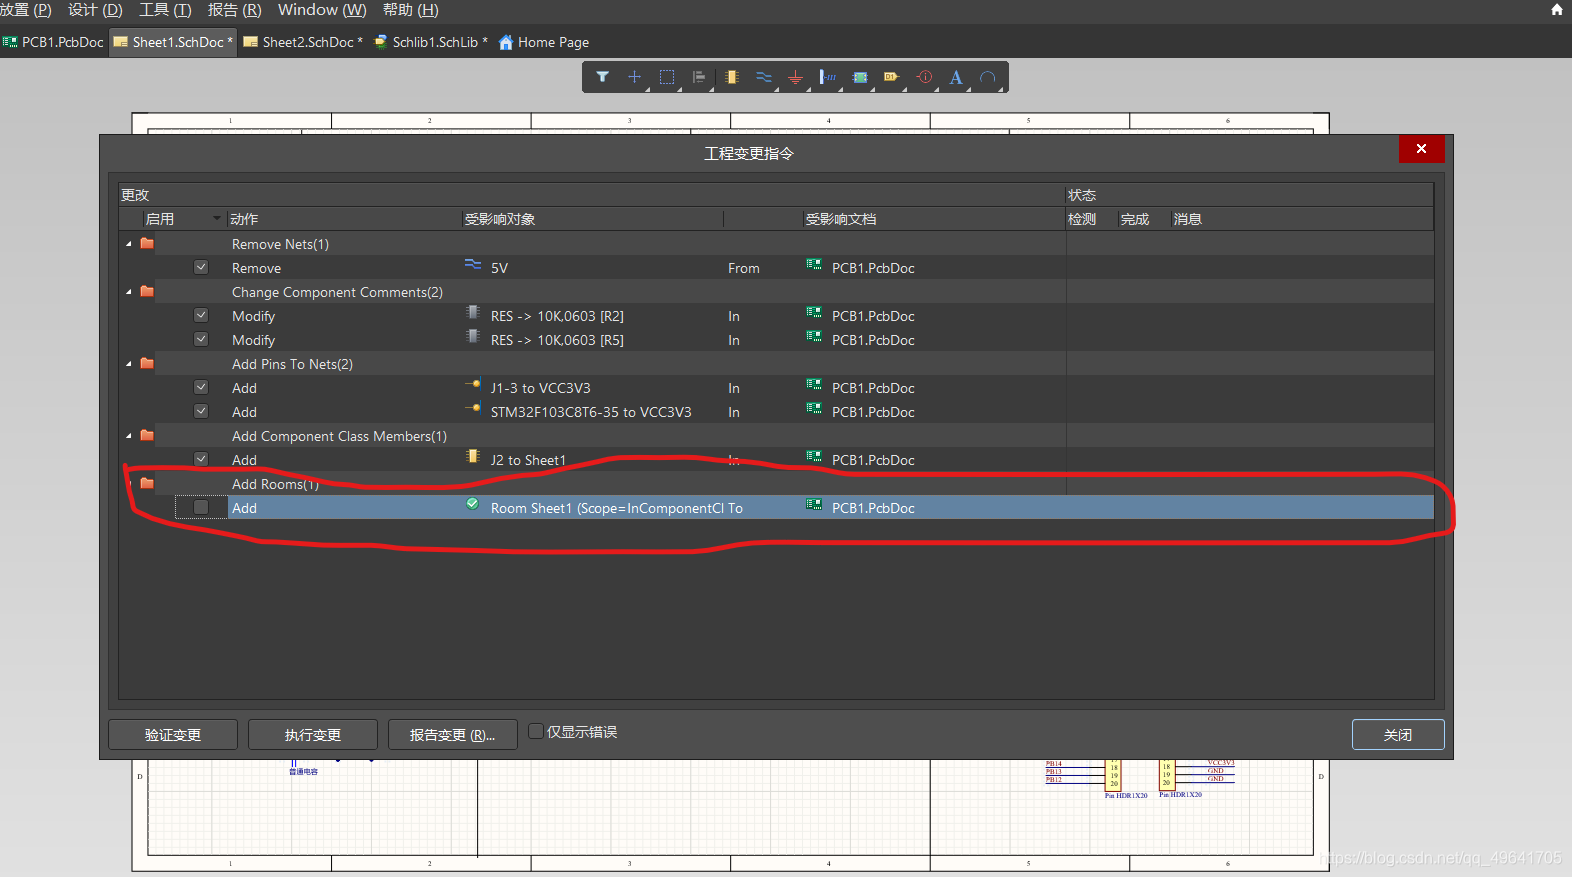Collapse the Change Component Comments(2) group

(128, 292)
